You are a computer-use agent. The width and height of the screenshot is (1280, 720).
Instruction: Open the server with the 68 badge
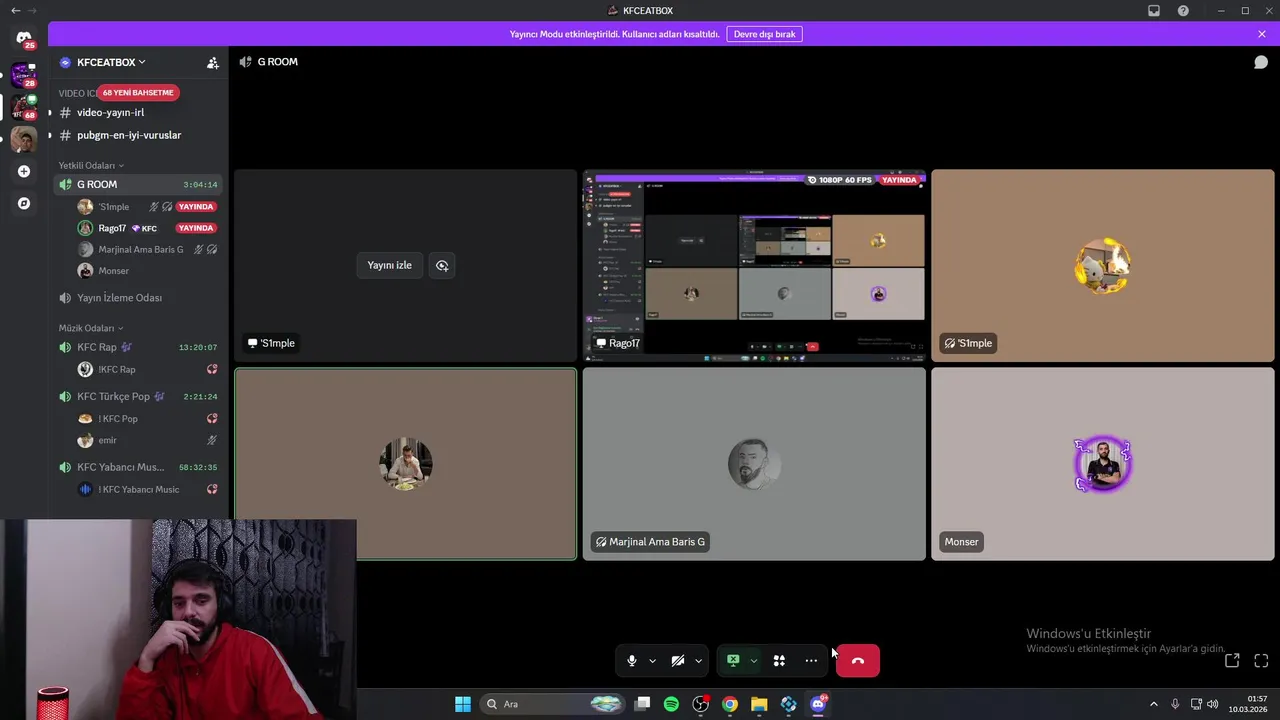[24, 107]
